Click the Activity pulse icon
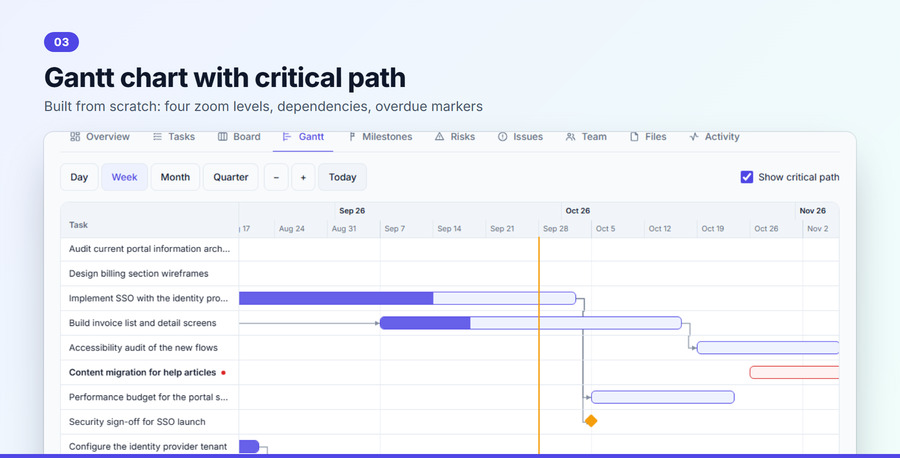 (694, 137)
